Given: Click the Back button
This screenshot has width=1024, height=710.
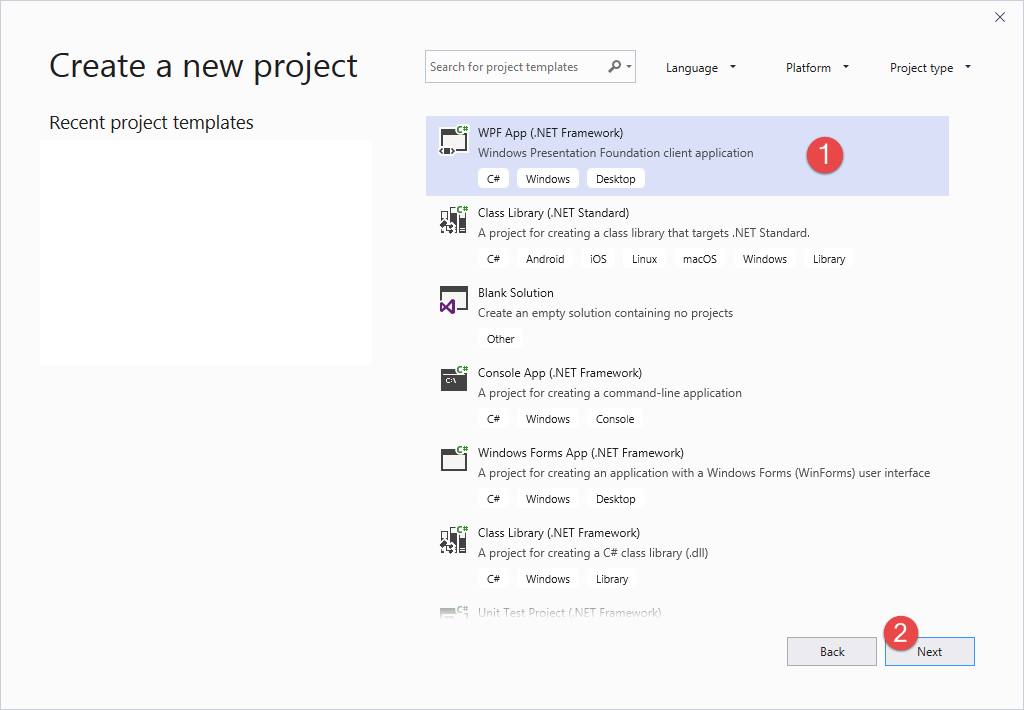Looking at the screenshot, I should (x=831, y=651).
